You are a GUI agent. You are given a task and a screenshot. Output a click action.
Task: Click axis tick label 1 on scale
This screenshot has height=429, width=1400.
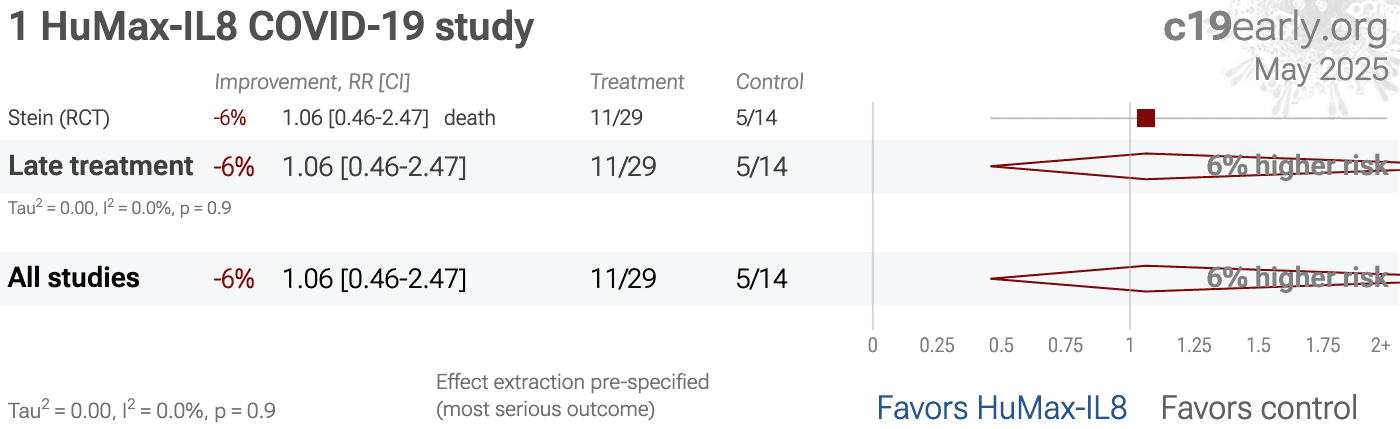tap(1130, 346)
